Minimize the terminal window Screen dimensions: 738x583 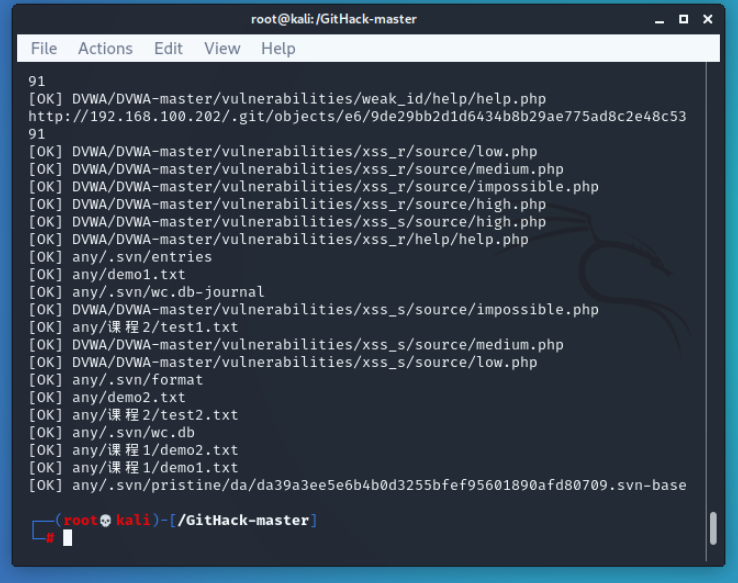(x=659, y=20)
